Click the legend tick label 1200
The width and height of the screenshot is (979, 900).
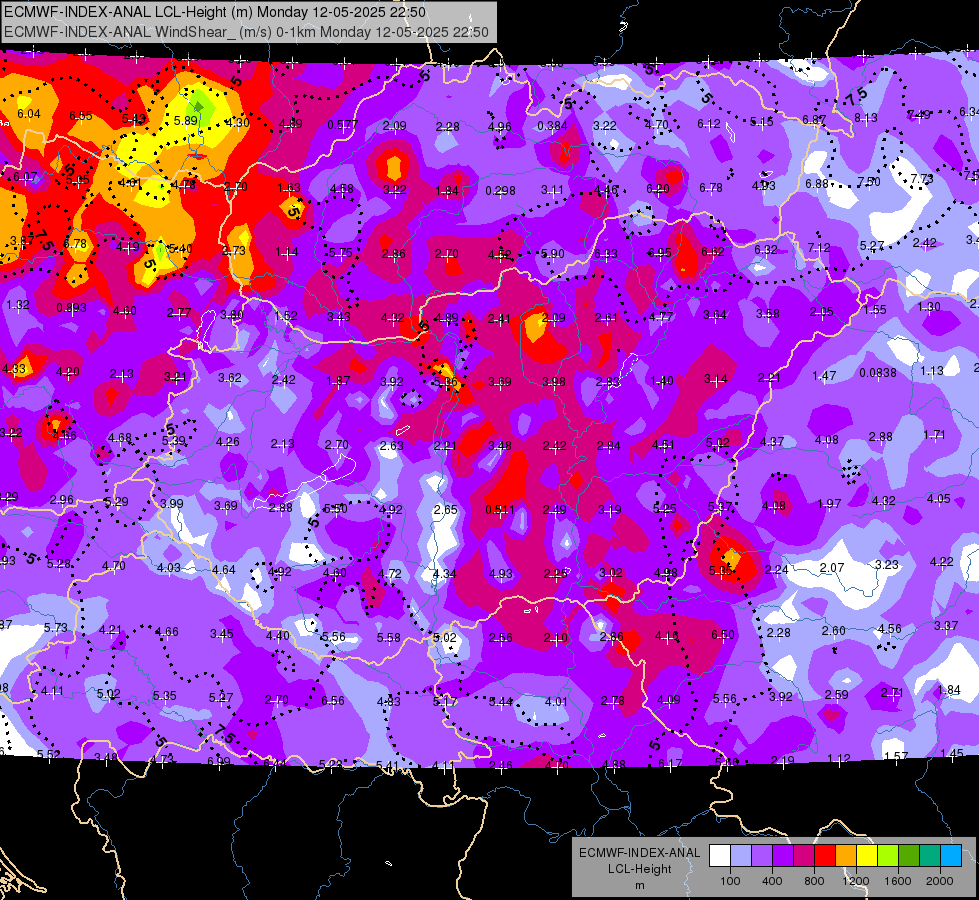pos(856,881)
